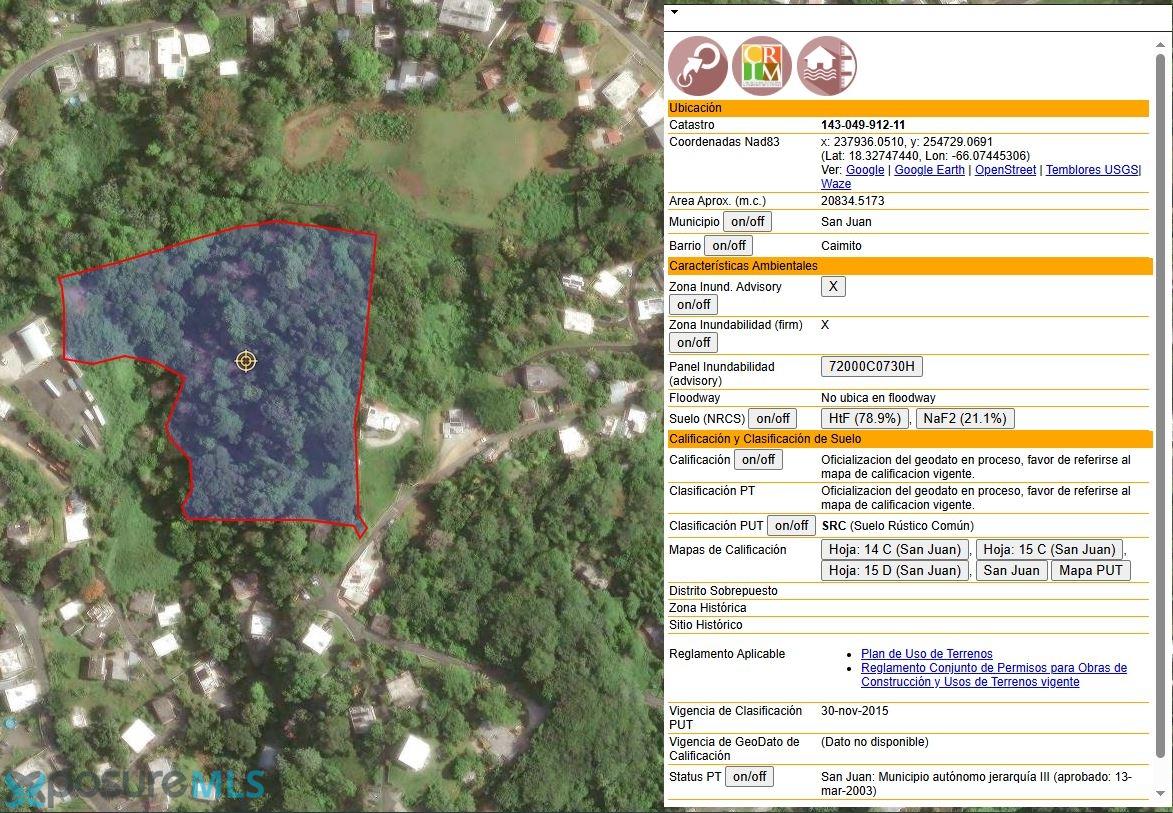Open the Waze link
This screenshot has height=813, width=1173.
click(835, 184)
